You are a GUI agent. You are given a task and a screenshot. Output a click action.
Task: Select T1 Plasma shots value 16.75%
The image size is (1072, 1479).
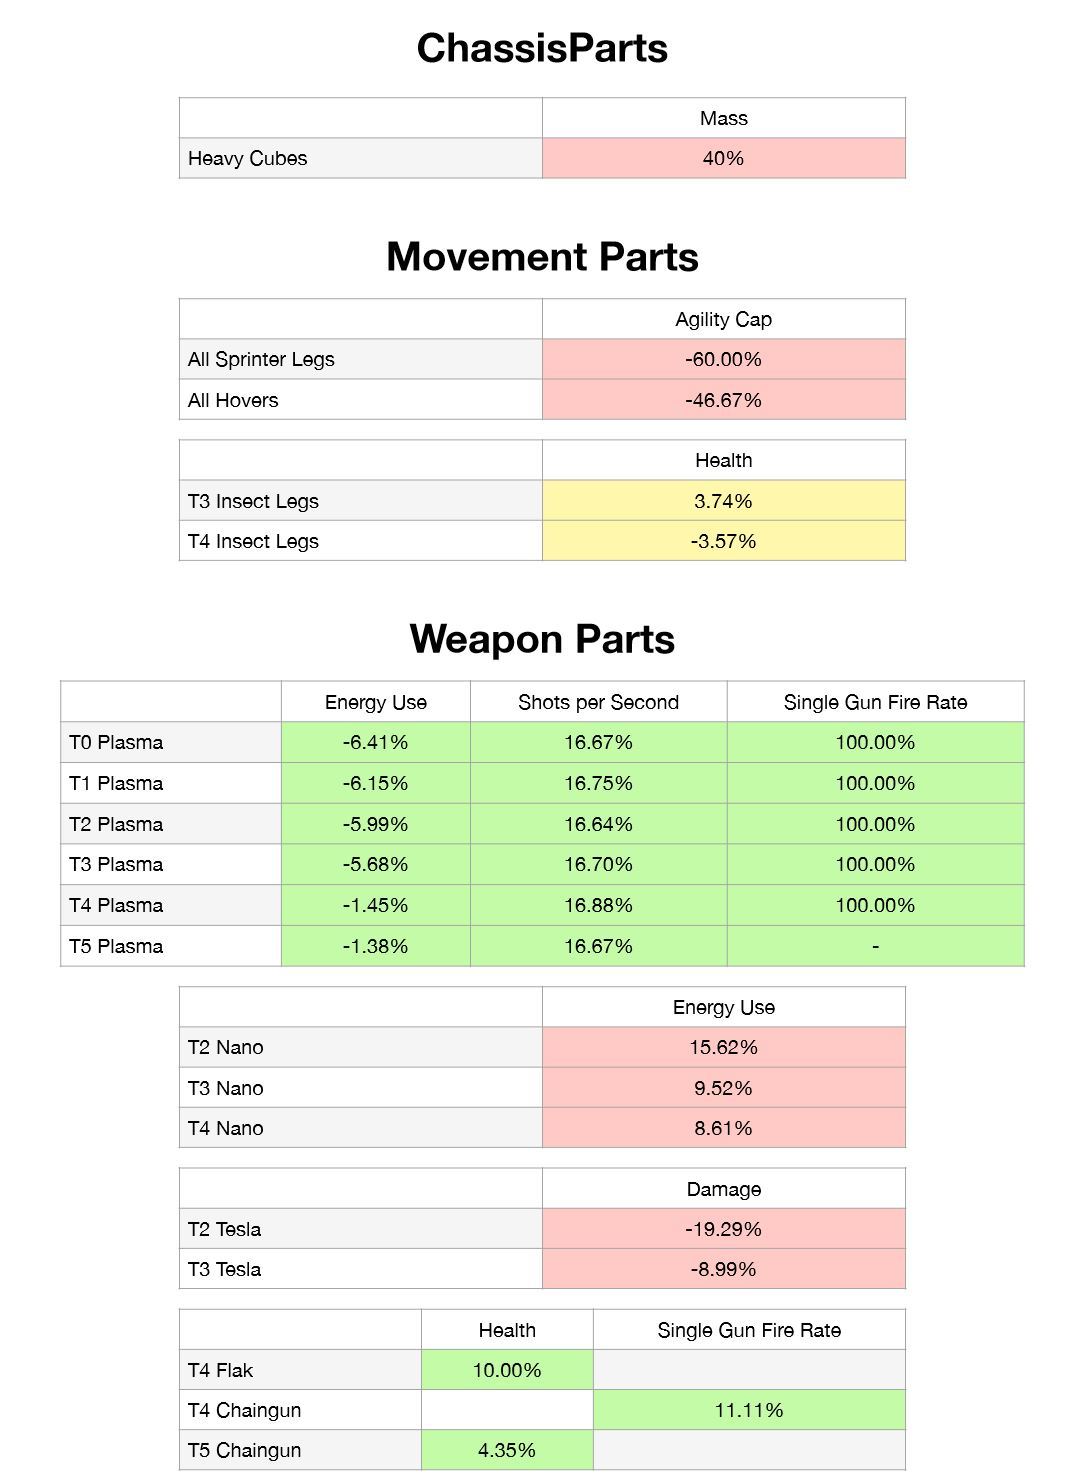pos(598,783)
